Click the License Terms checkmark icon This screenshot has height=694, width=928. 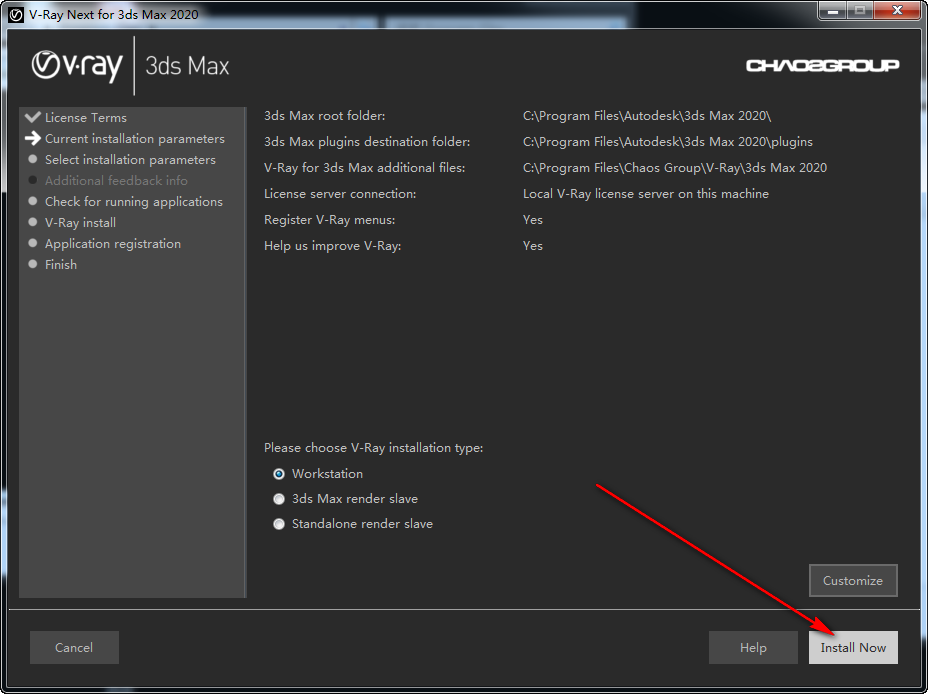coord(33,117)
